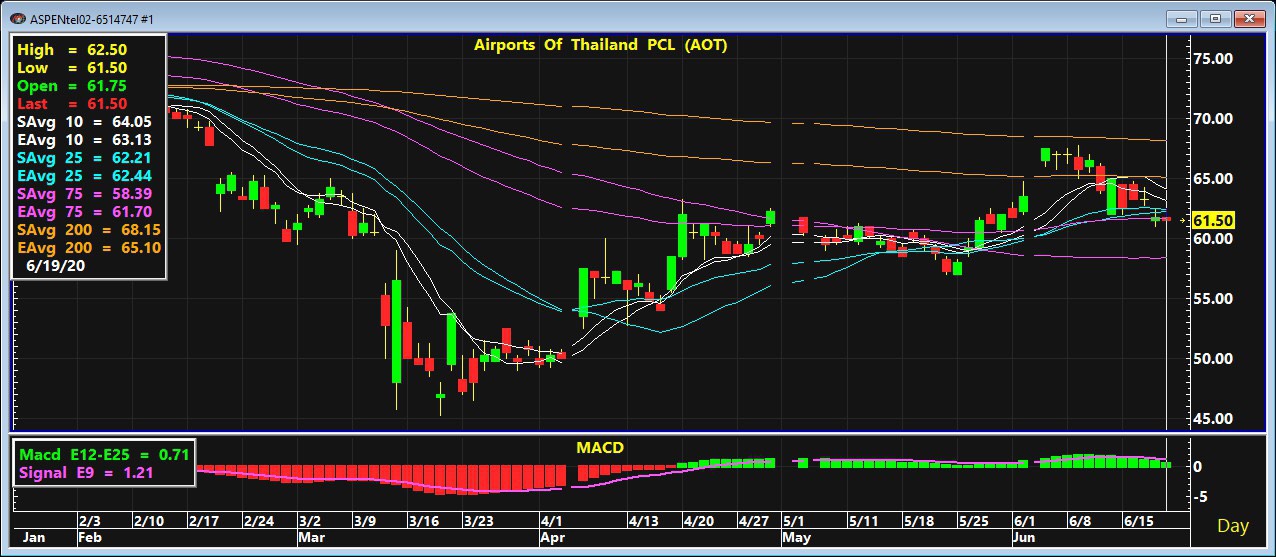Screen dimensions: 1276x557
Task: Click the SAvg 200 = 68.15 legend entry
Action: (88, 229)
